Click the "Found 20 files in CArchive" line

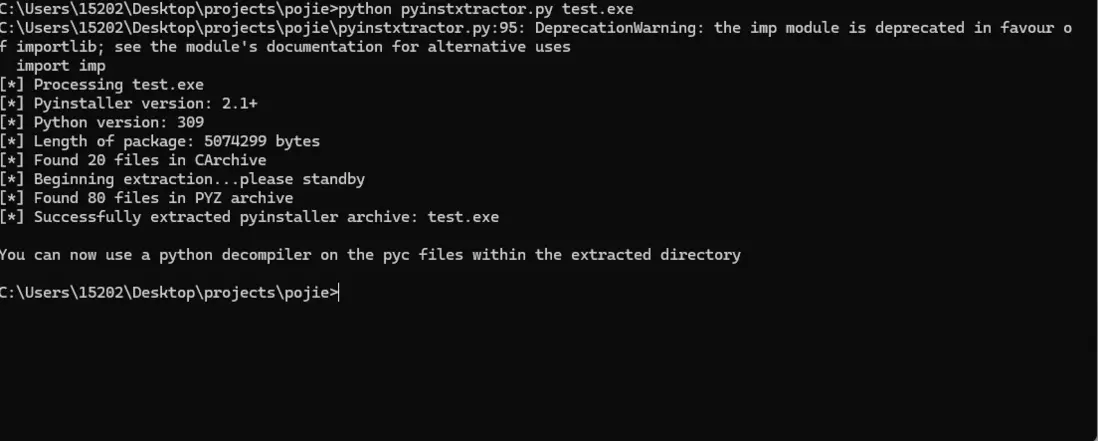[x=149, y=160]
